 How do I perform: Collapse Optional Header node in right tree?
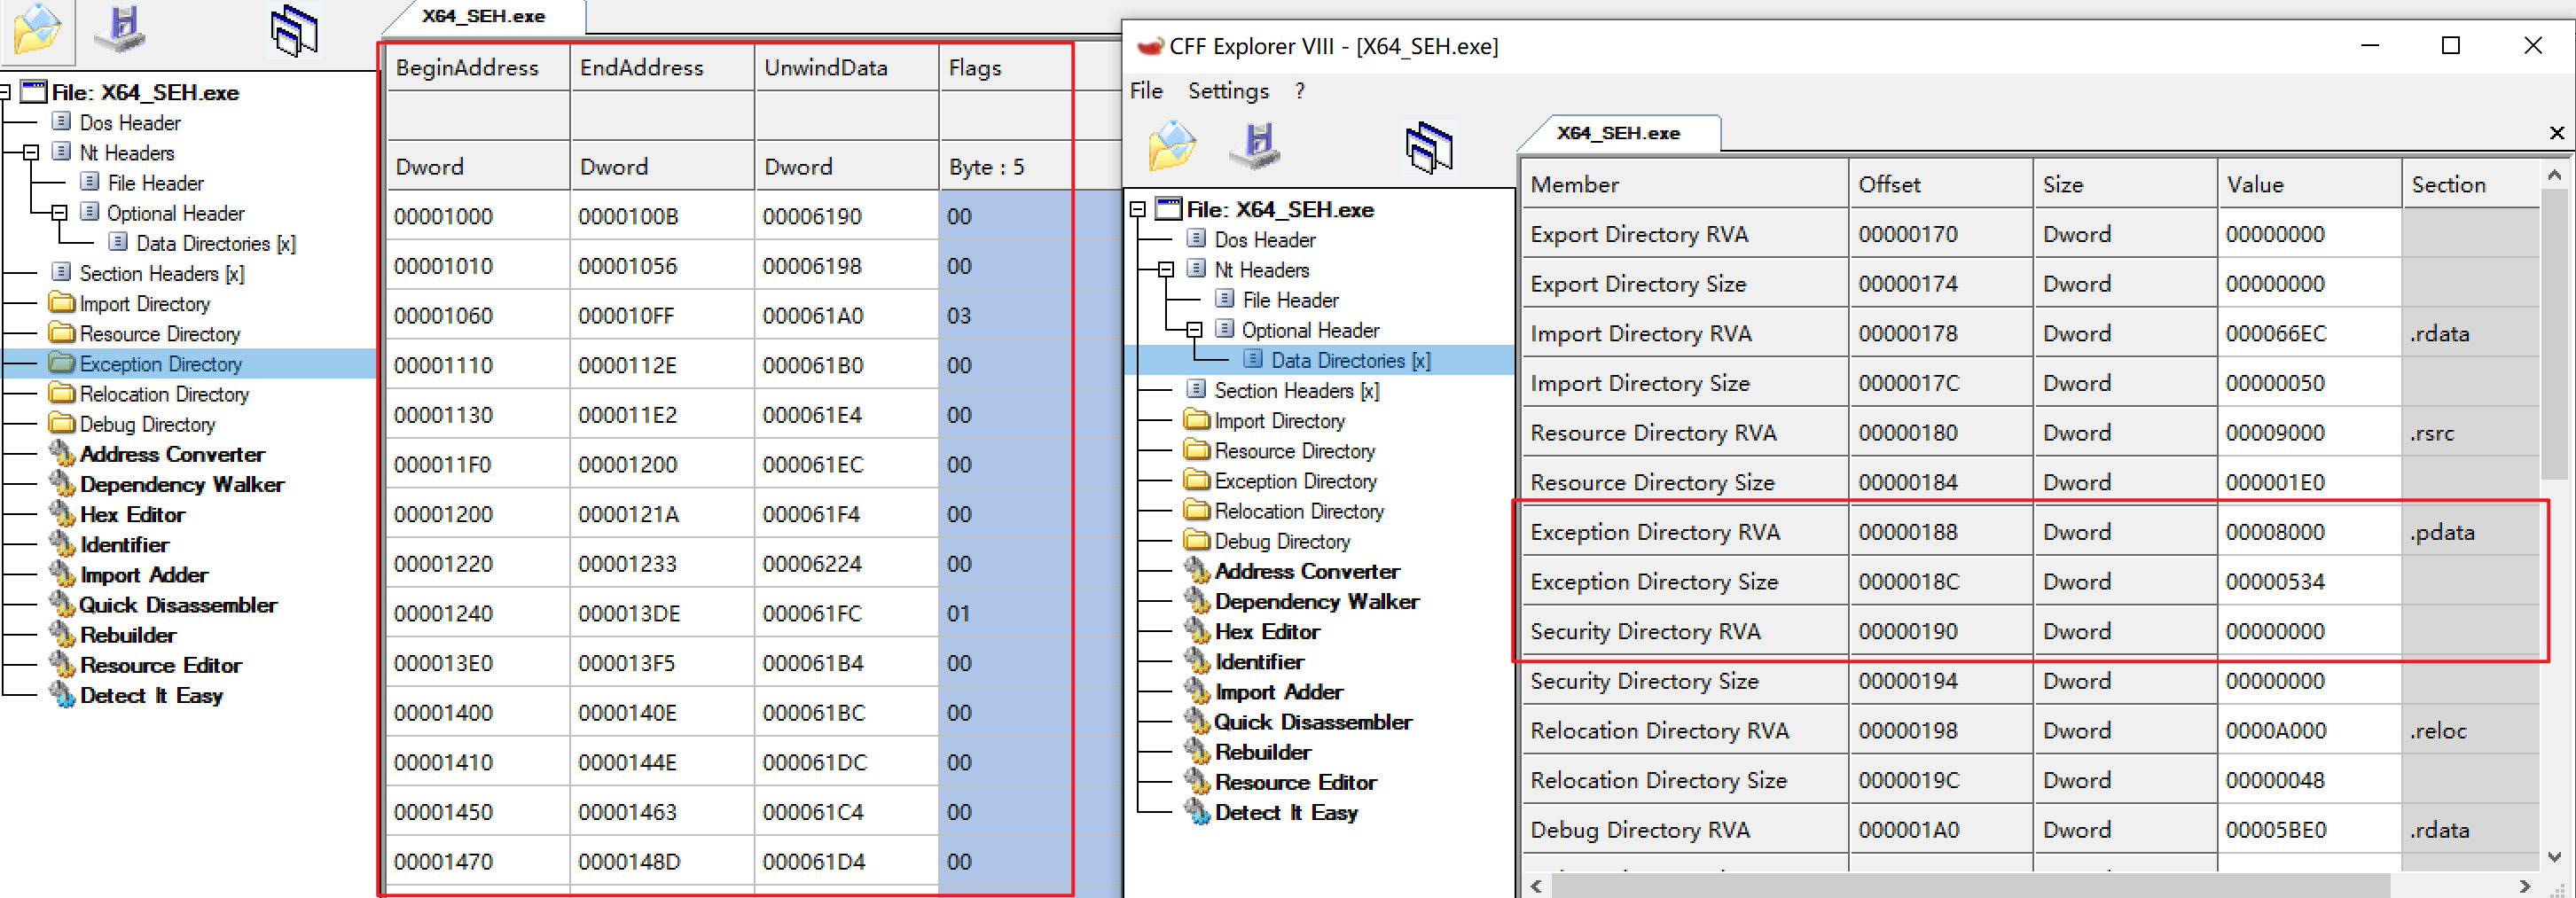(1193, 330)
